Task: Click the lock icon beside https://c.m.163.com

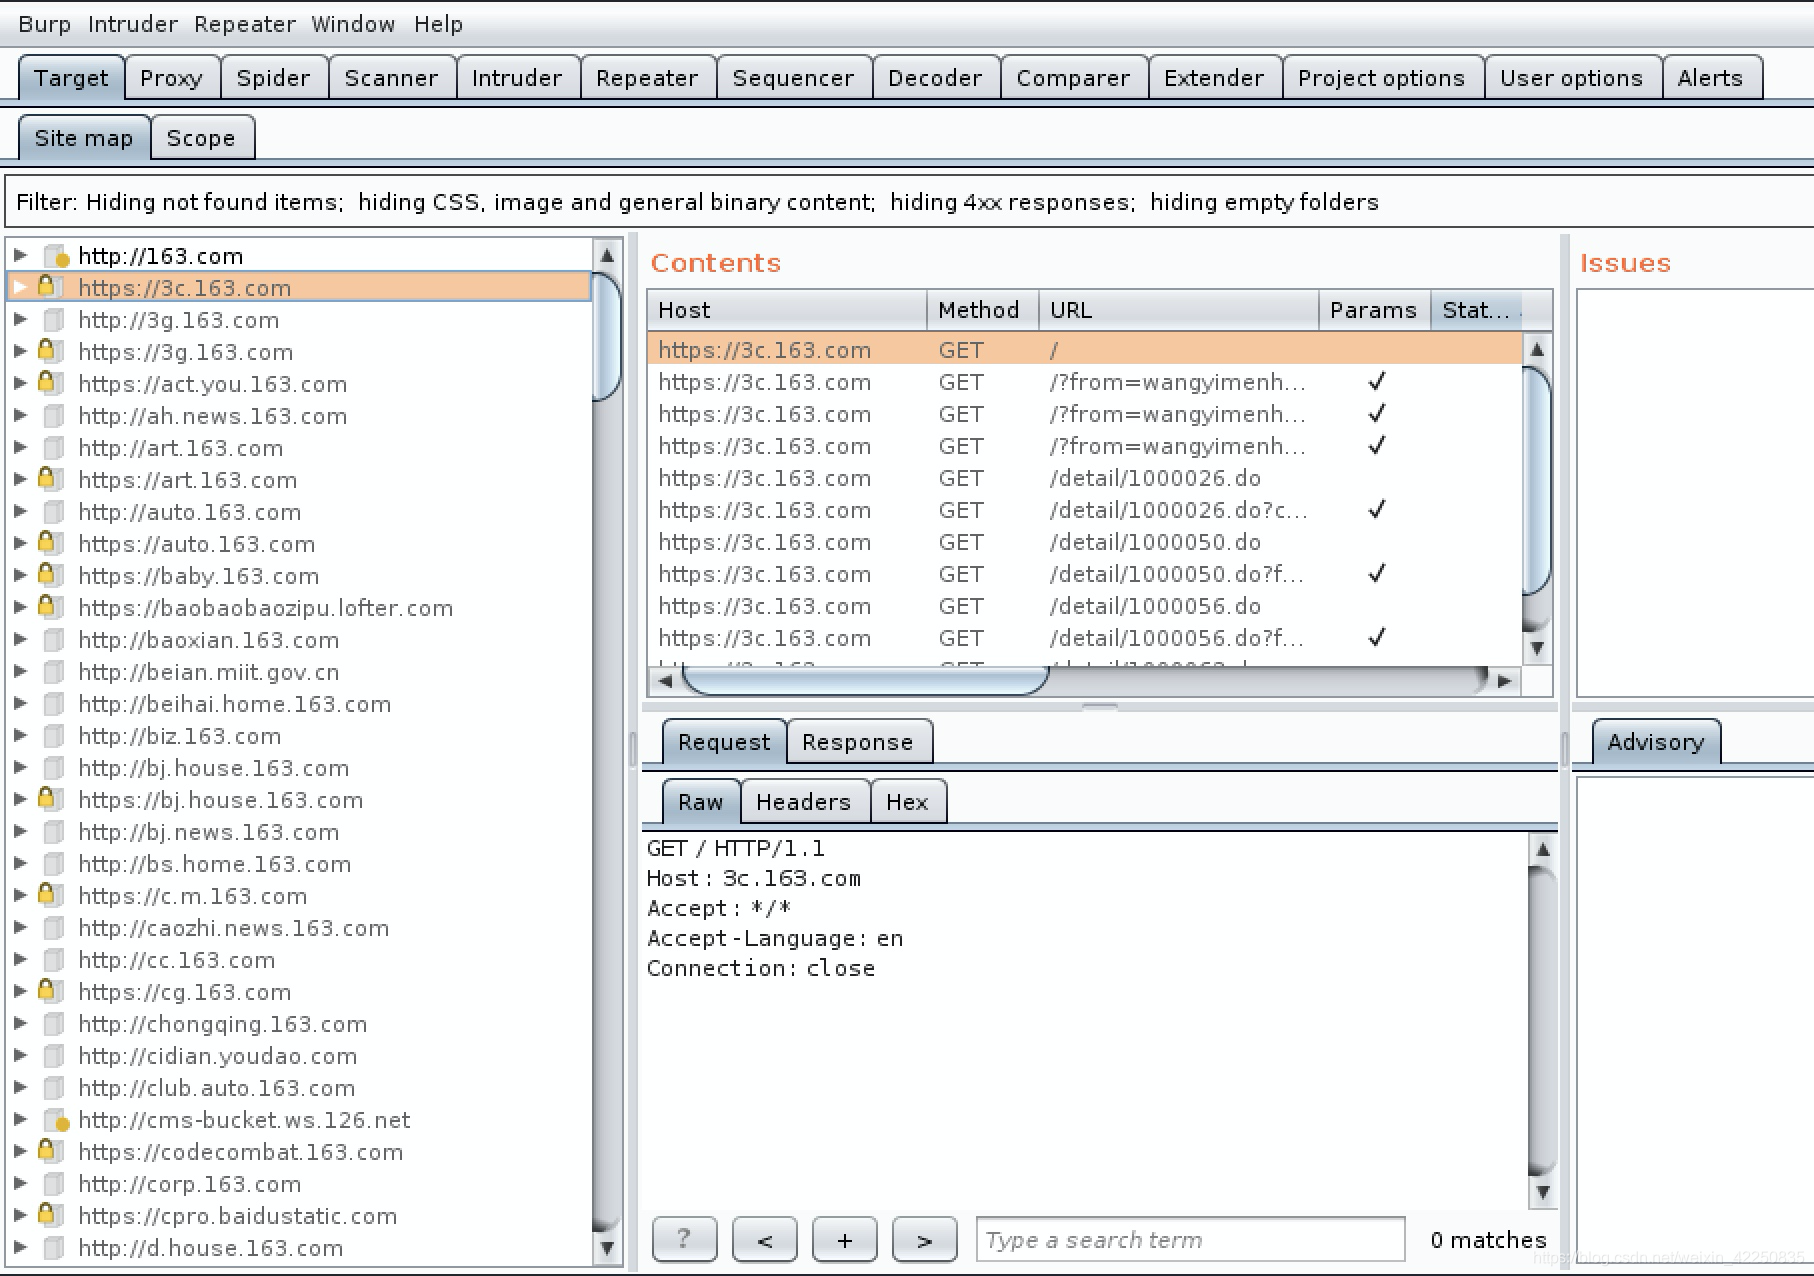Action: (x=49, y=895)
